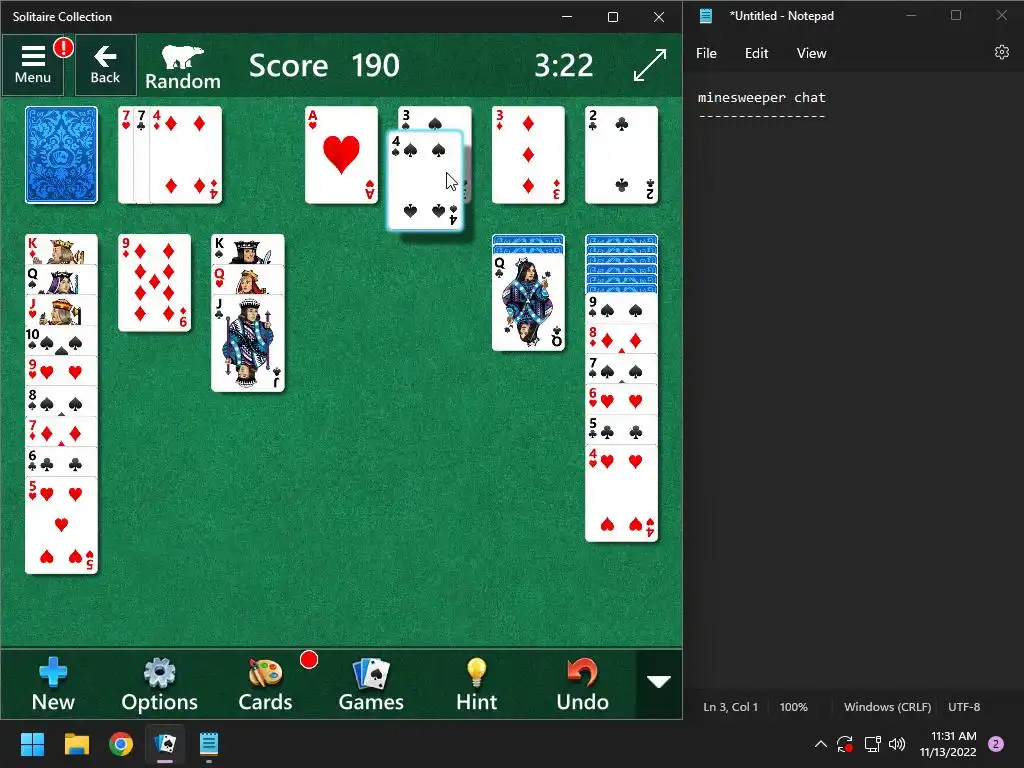The height and width of the screenshot is (768, 1024).
Task: Select the King of diamonds in first column
Action: tap(61, 249)
